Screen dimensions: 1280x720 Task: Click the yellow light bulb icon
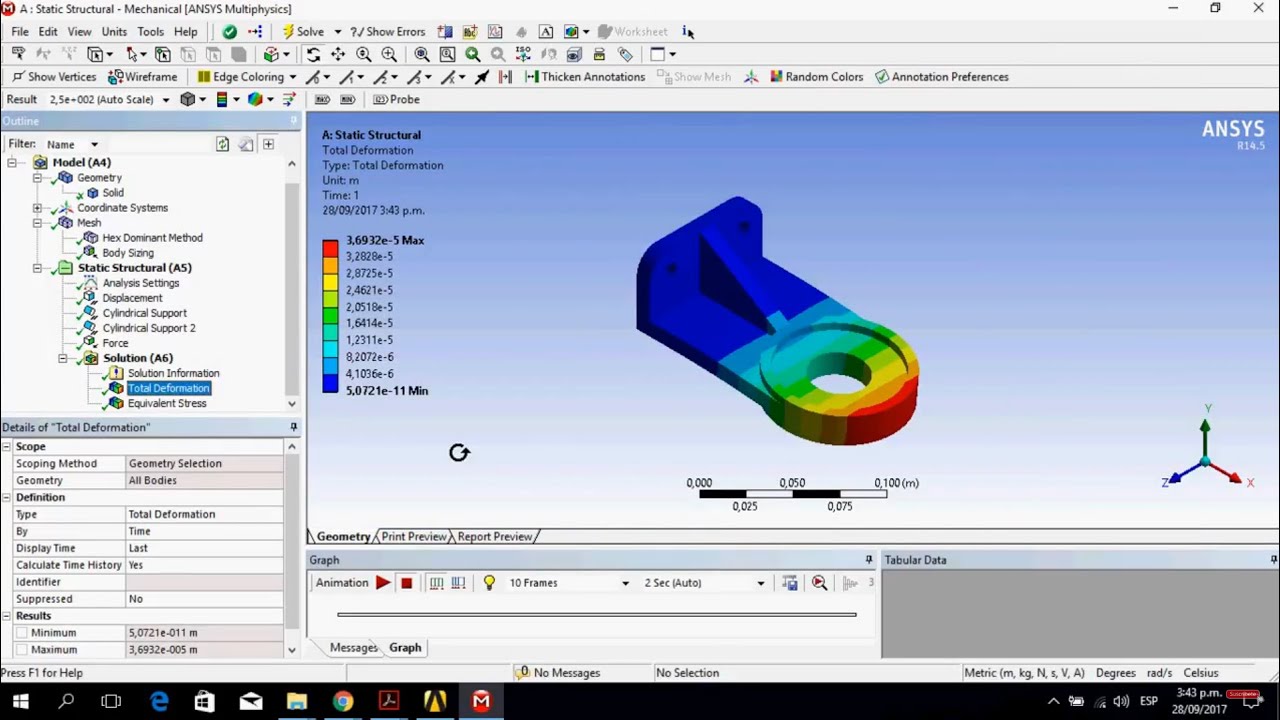(x=489, y=583)
